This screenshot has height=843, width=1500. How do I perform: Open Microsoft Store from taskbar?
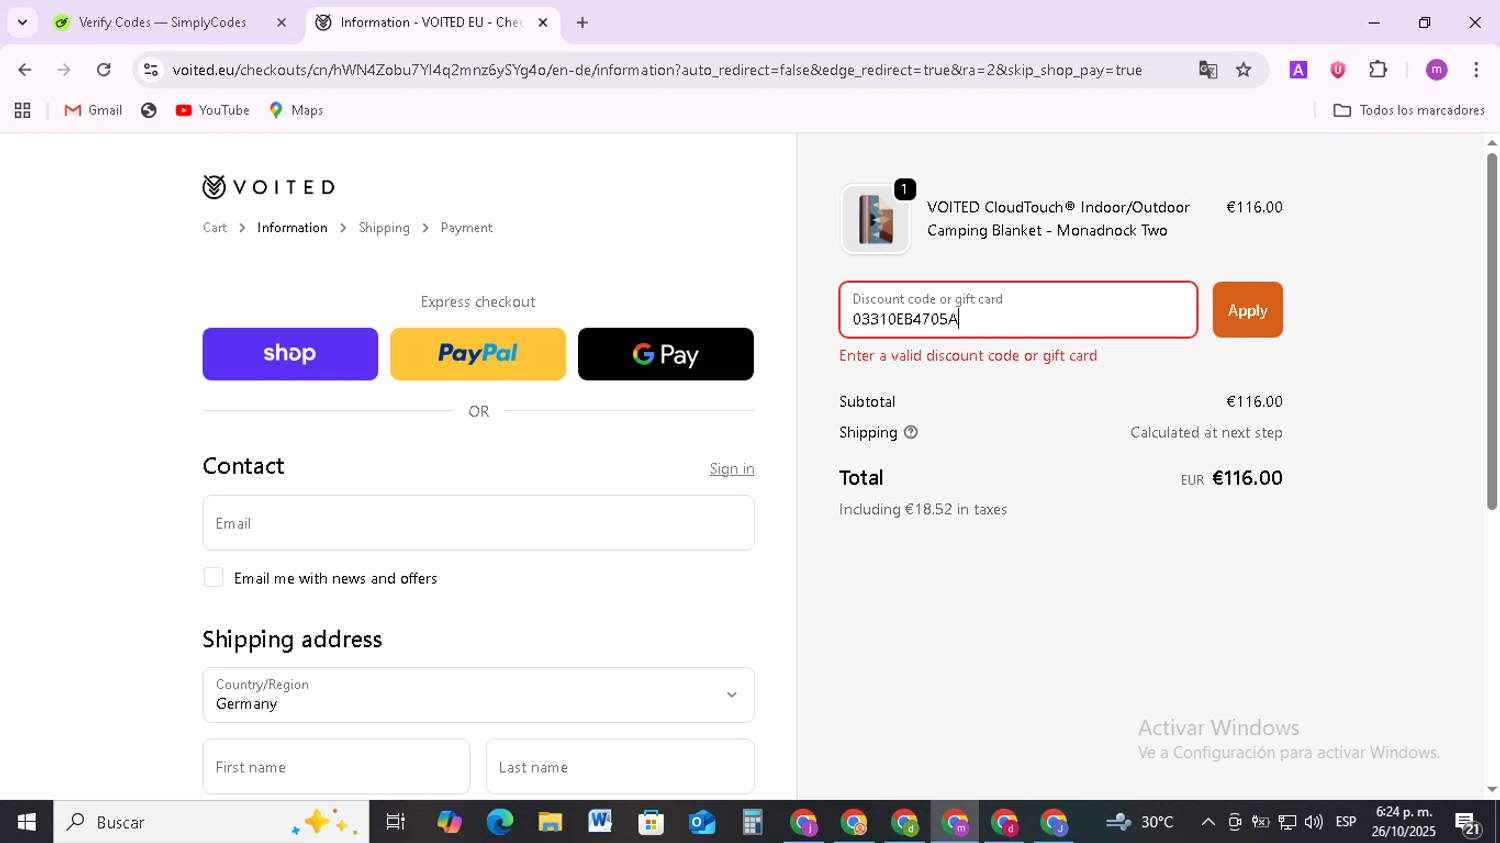(x=651, y=822)
